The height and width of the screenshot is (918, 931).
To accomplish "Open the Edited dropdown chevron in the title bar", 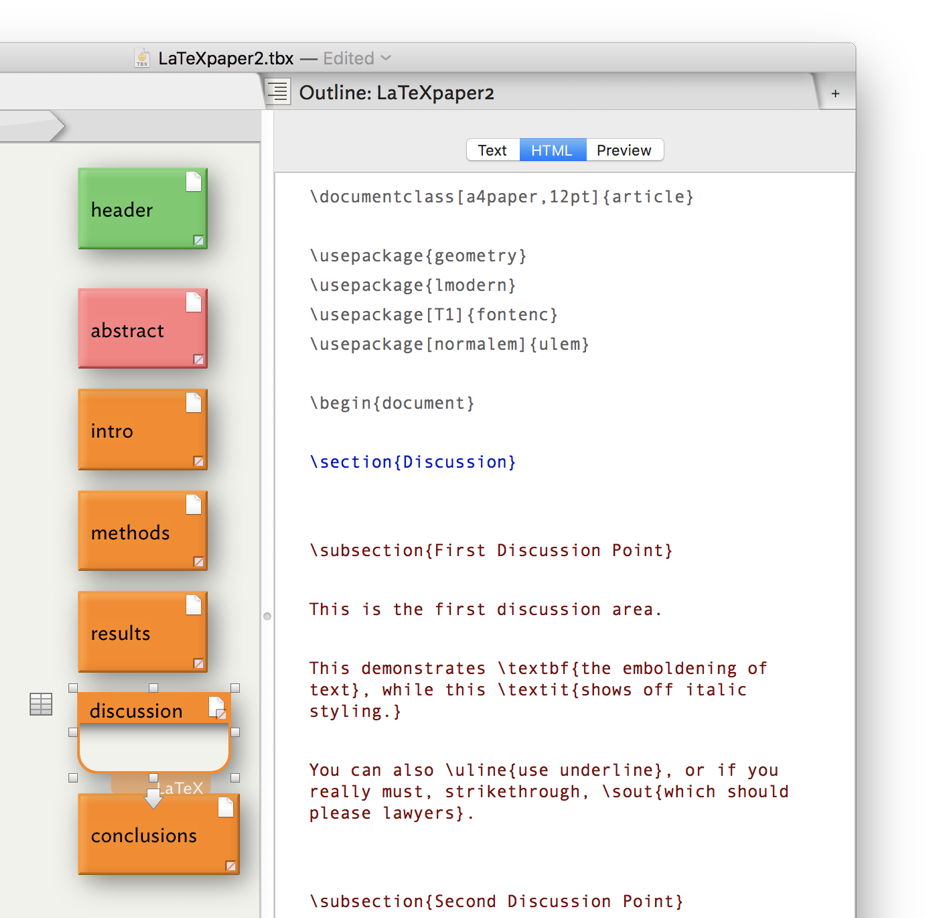I will click(x=386, y=58).
